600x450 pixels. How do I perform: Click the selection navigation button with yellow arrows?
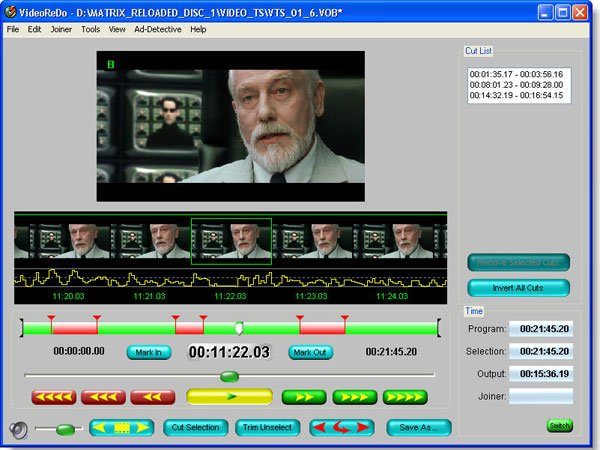pos(122,427)
